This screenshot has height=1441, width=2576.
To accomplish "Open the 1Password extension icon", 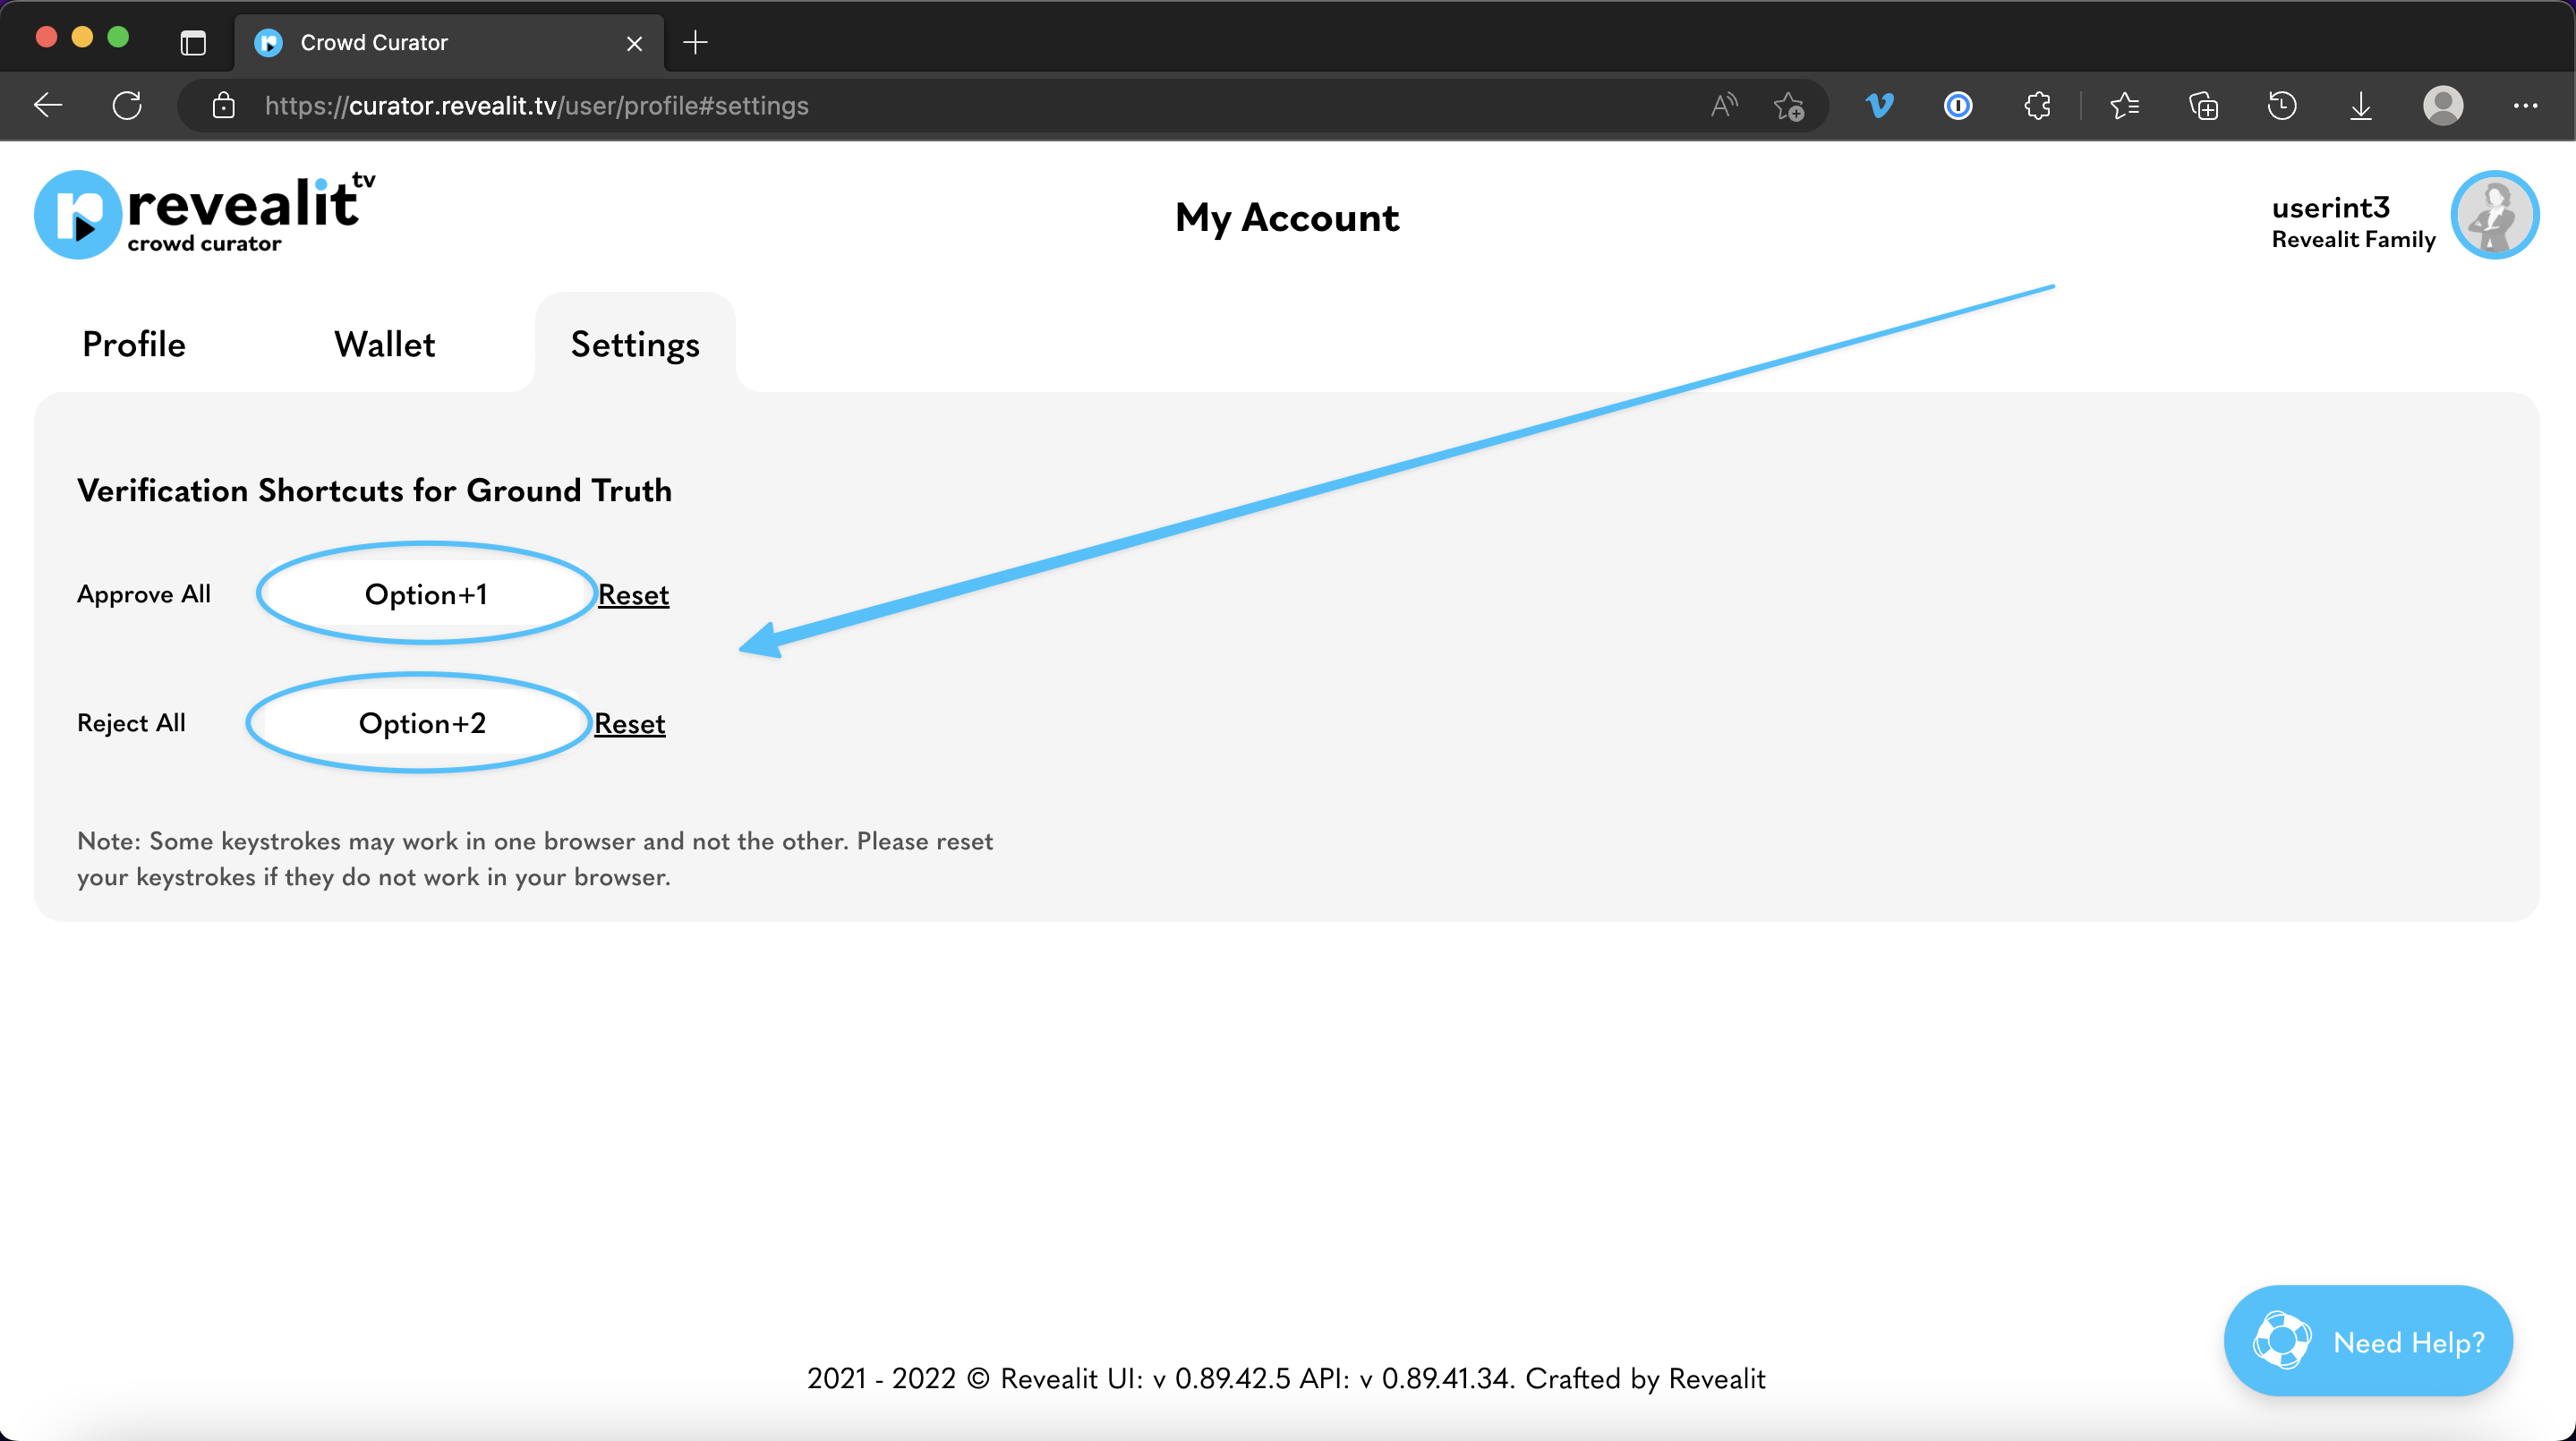I will 1957,105.
